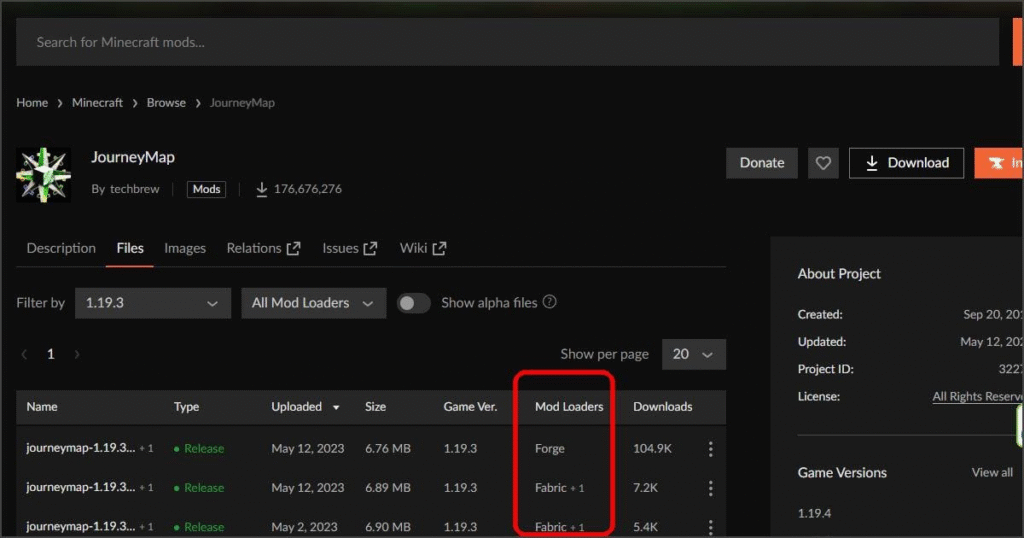
Task: Sort by the Type column header
Action: (x=186, y=407)
